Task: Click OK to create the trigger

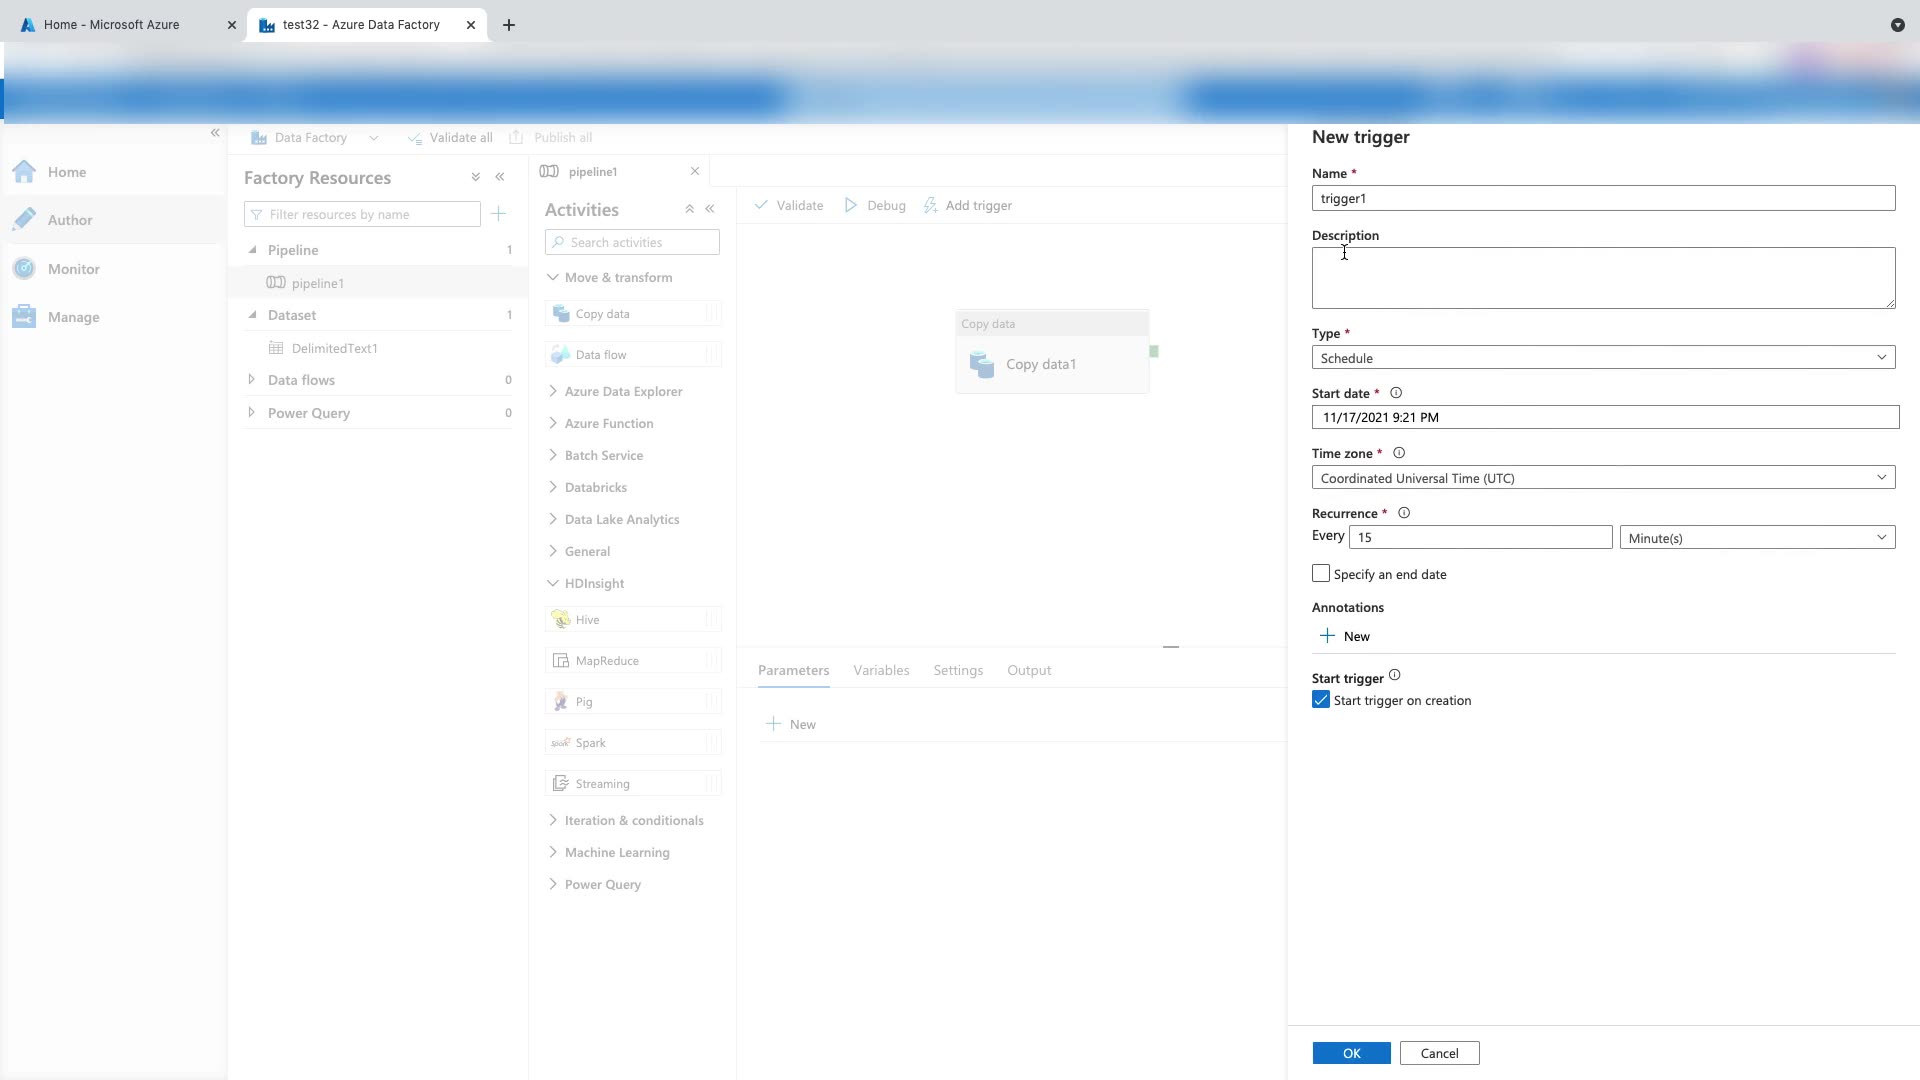Action: 1351,1053
